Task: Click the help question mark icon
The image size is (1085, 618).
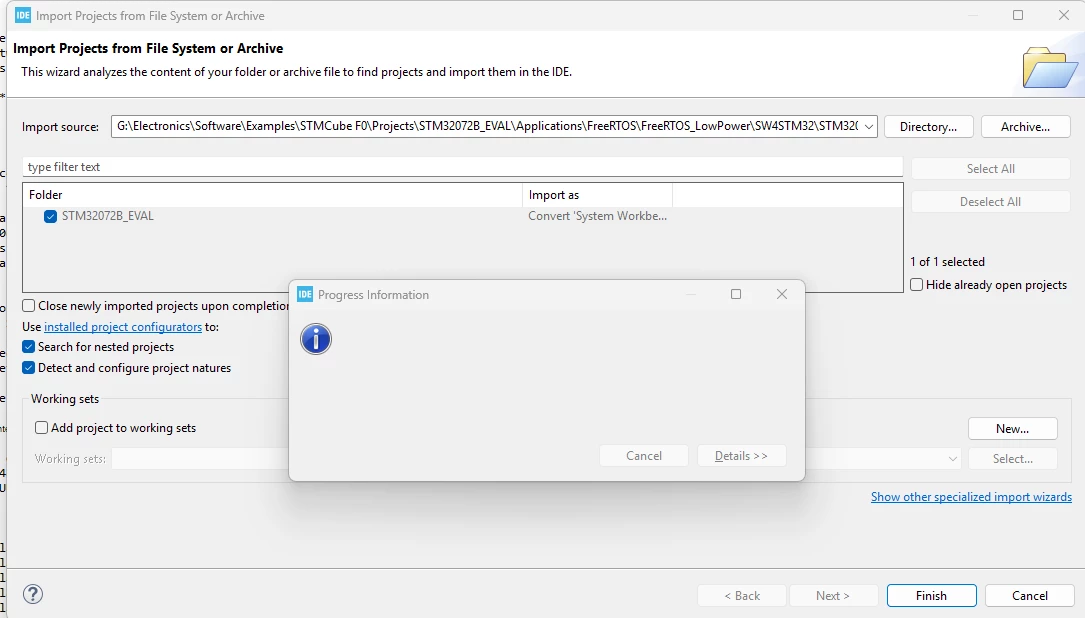Action: 33,594
